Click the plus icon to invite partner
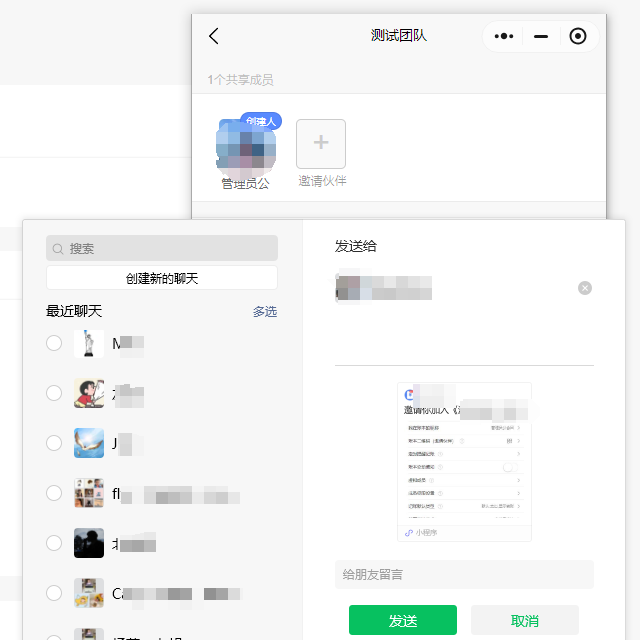 (321, 144)
